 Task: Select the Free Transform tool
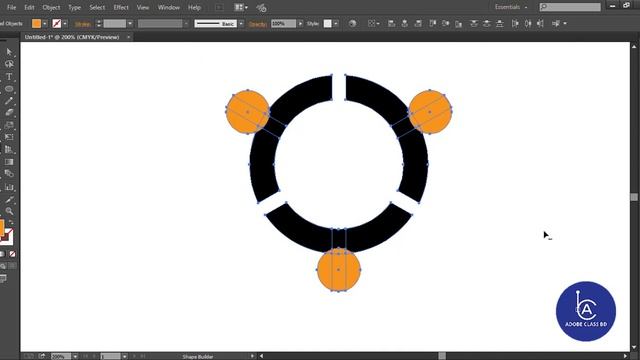point(9,137)
